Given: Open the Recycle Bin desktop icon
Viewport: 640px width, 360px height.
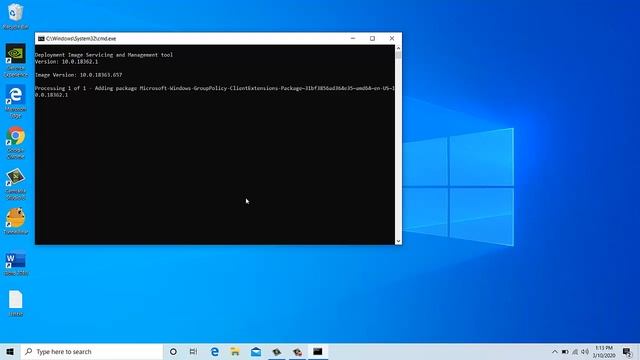Looking at the screenshot, I should pos(16,16).
